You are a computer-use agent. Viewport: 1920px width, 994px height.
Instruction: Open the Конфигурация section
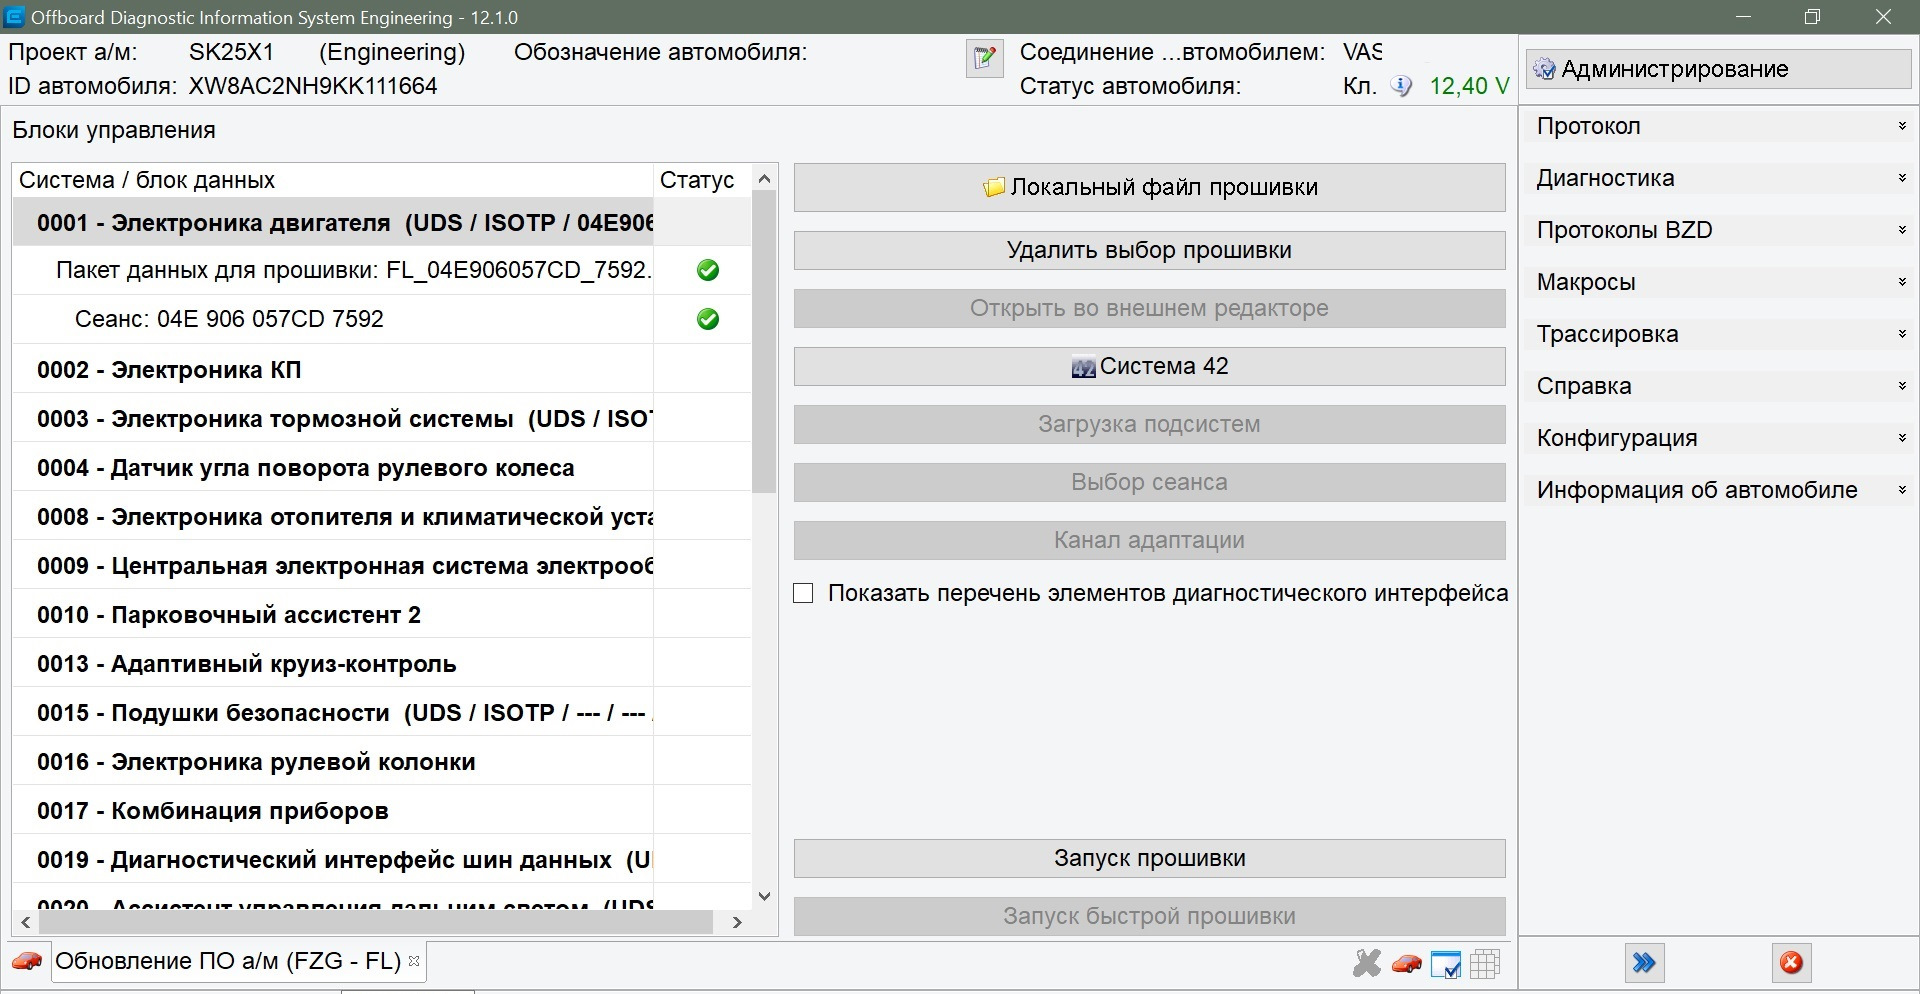tap(1717, 439)
